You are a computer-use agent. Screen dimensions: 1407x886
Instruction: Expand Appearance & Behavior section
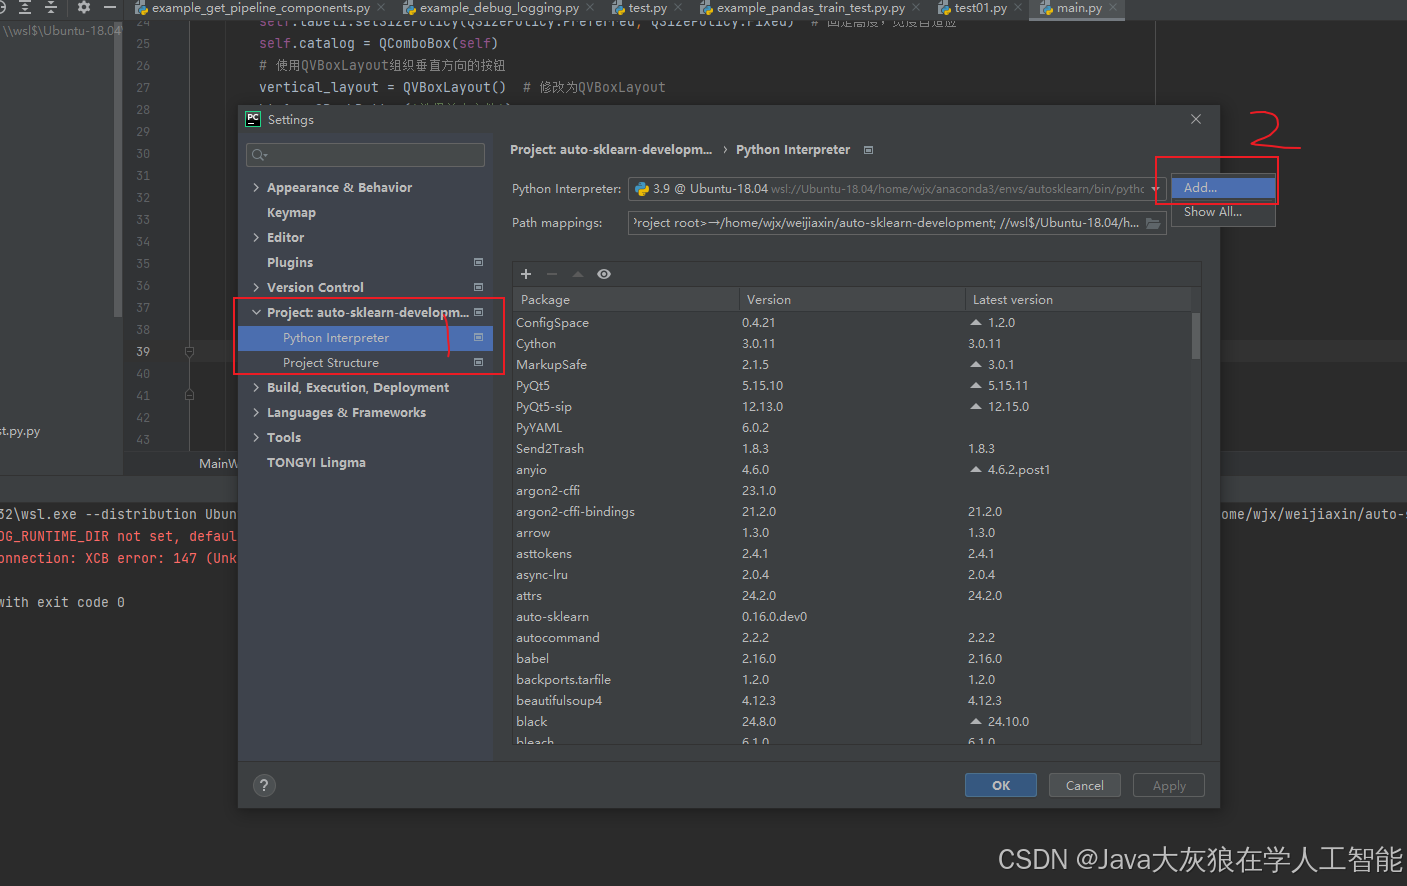click(256, 187)
